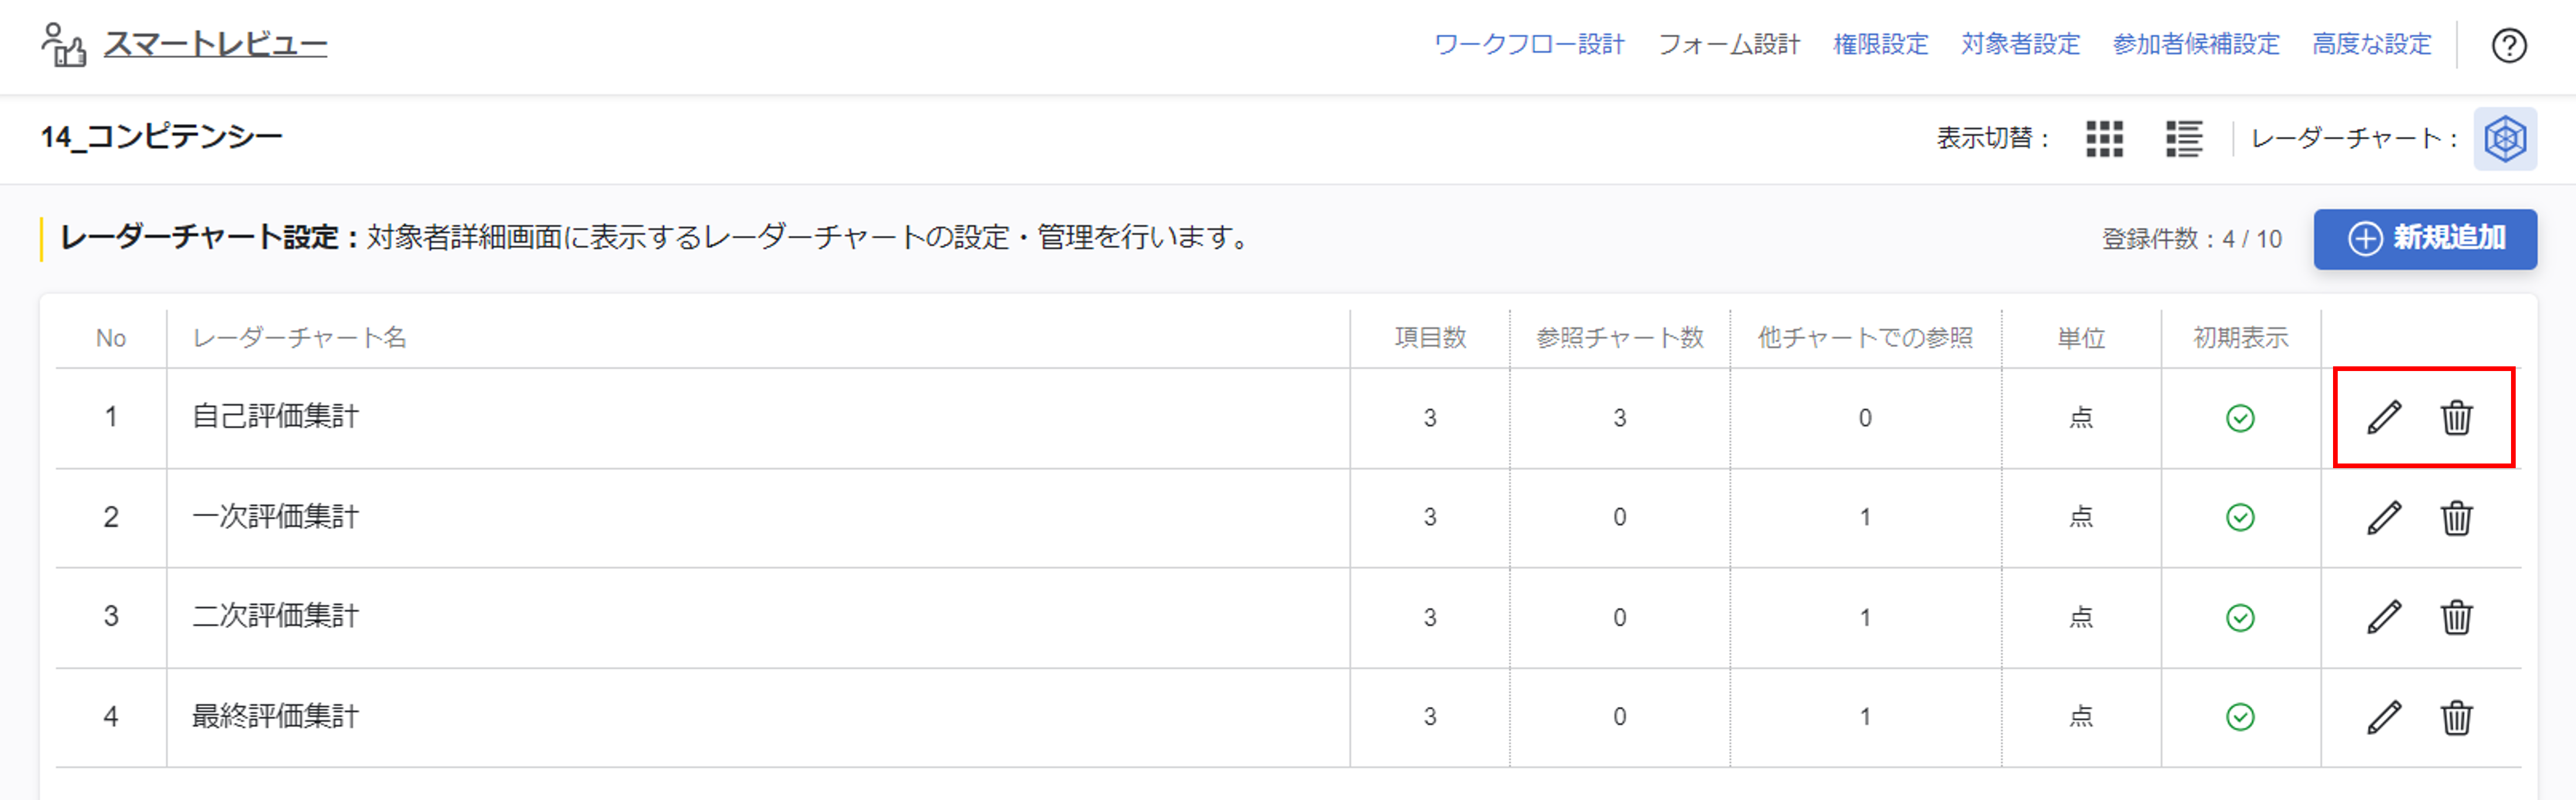This screenshot has height=800, width=2576.
Task: Edit 最終評価集計 with pencil icon
Action: coord(2384,717)
